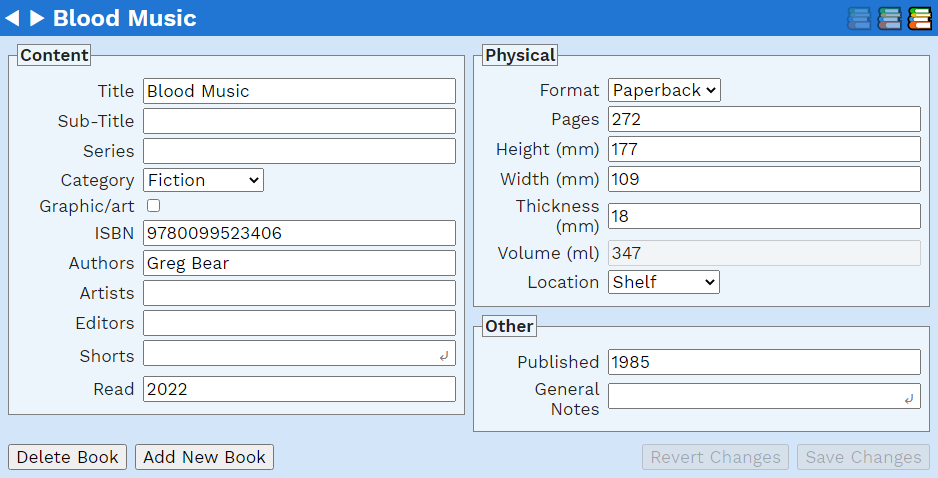Click the resize grip in General Notes
The height and width of the screenshot is (478, 938).
pos(908,399)
